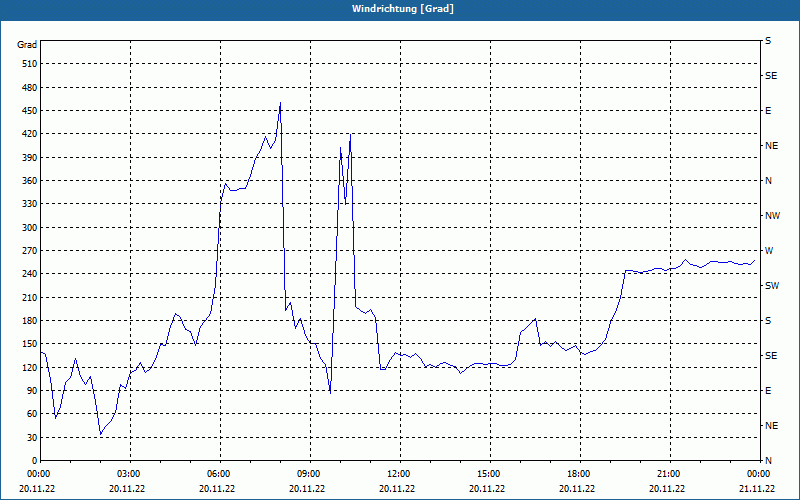Pick the 18:00 time label
800x500 pixels.
tap(580, 474)
